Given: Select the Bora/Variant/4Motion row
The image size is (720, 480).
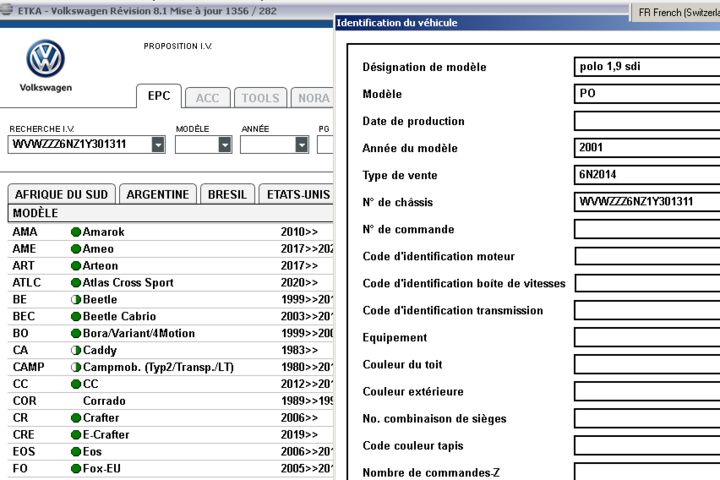Looking at the screenshot, I should [170, 333].
